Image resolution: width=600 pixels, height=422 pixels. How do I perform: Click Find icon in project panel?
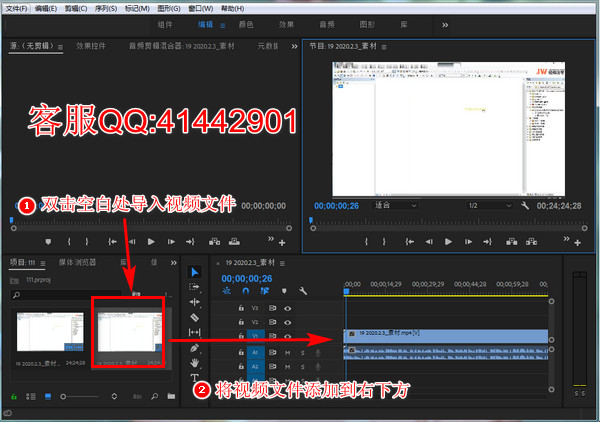click(x=155, y=396)
